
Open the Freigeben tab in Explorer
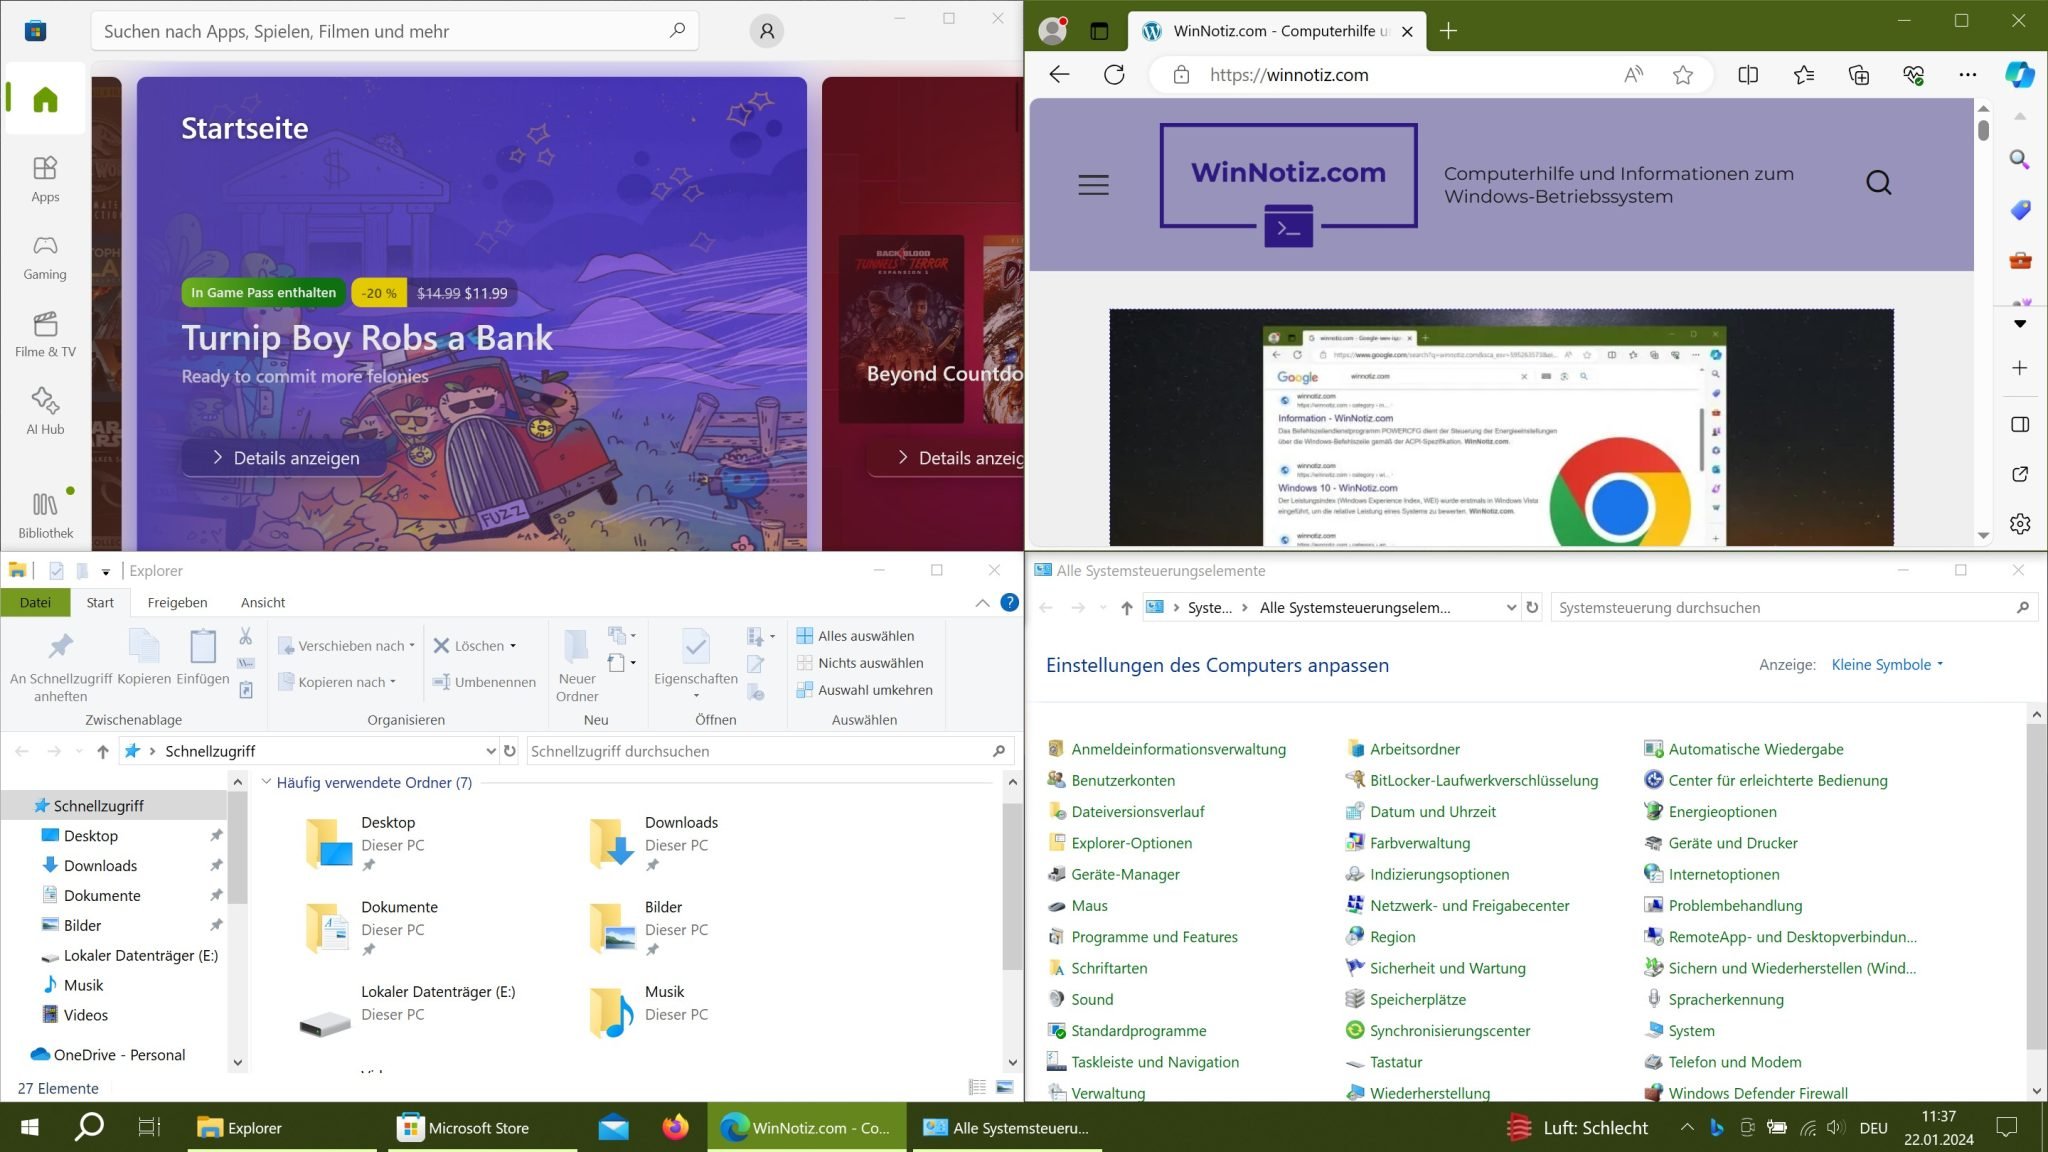coord(177,602)
